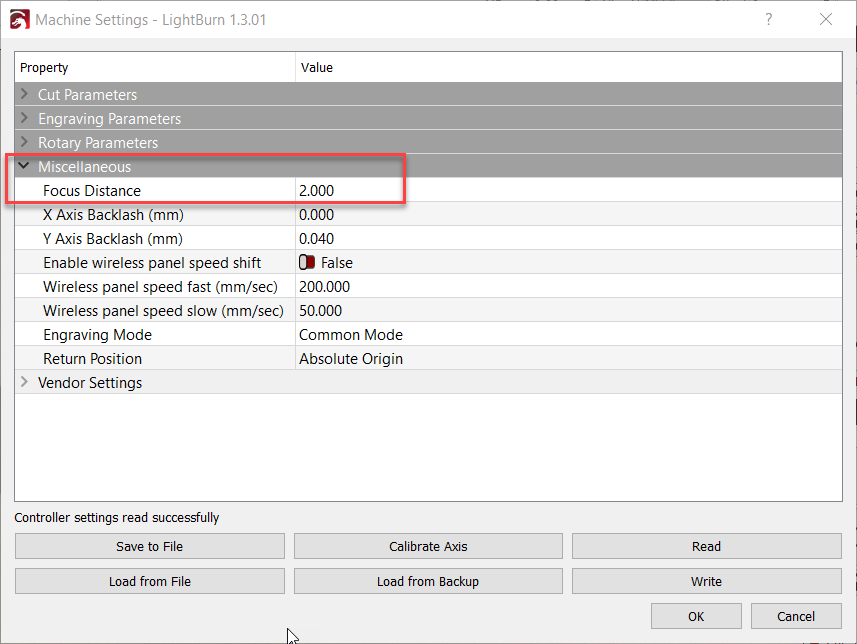Select the Engraving Mode row label
The width and height of the screenshot is (857, 644).
pos(97,335)
